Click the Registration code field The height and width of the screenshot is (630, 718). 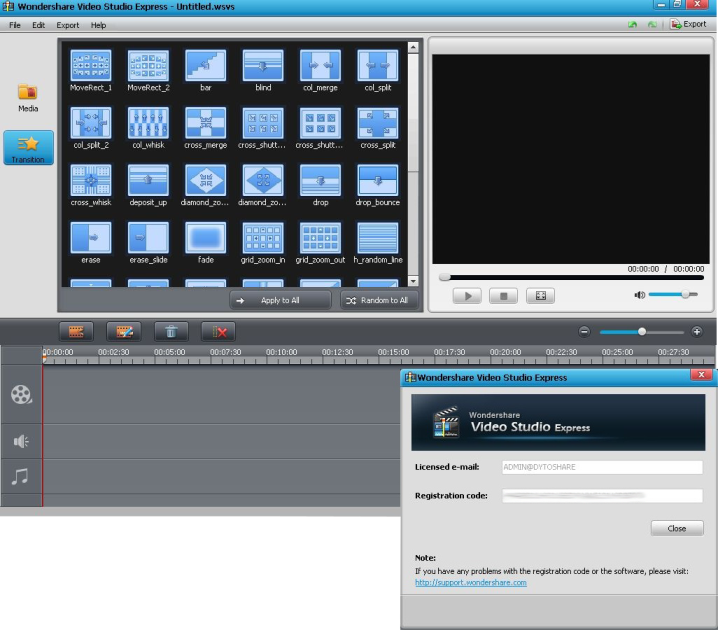tap(602, 495)
